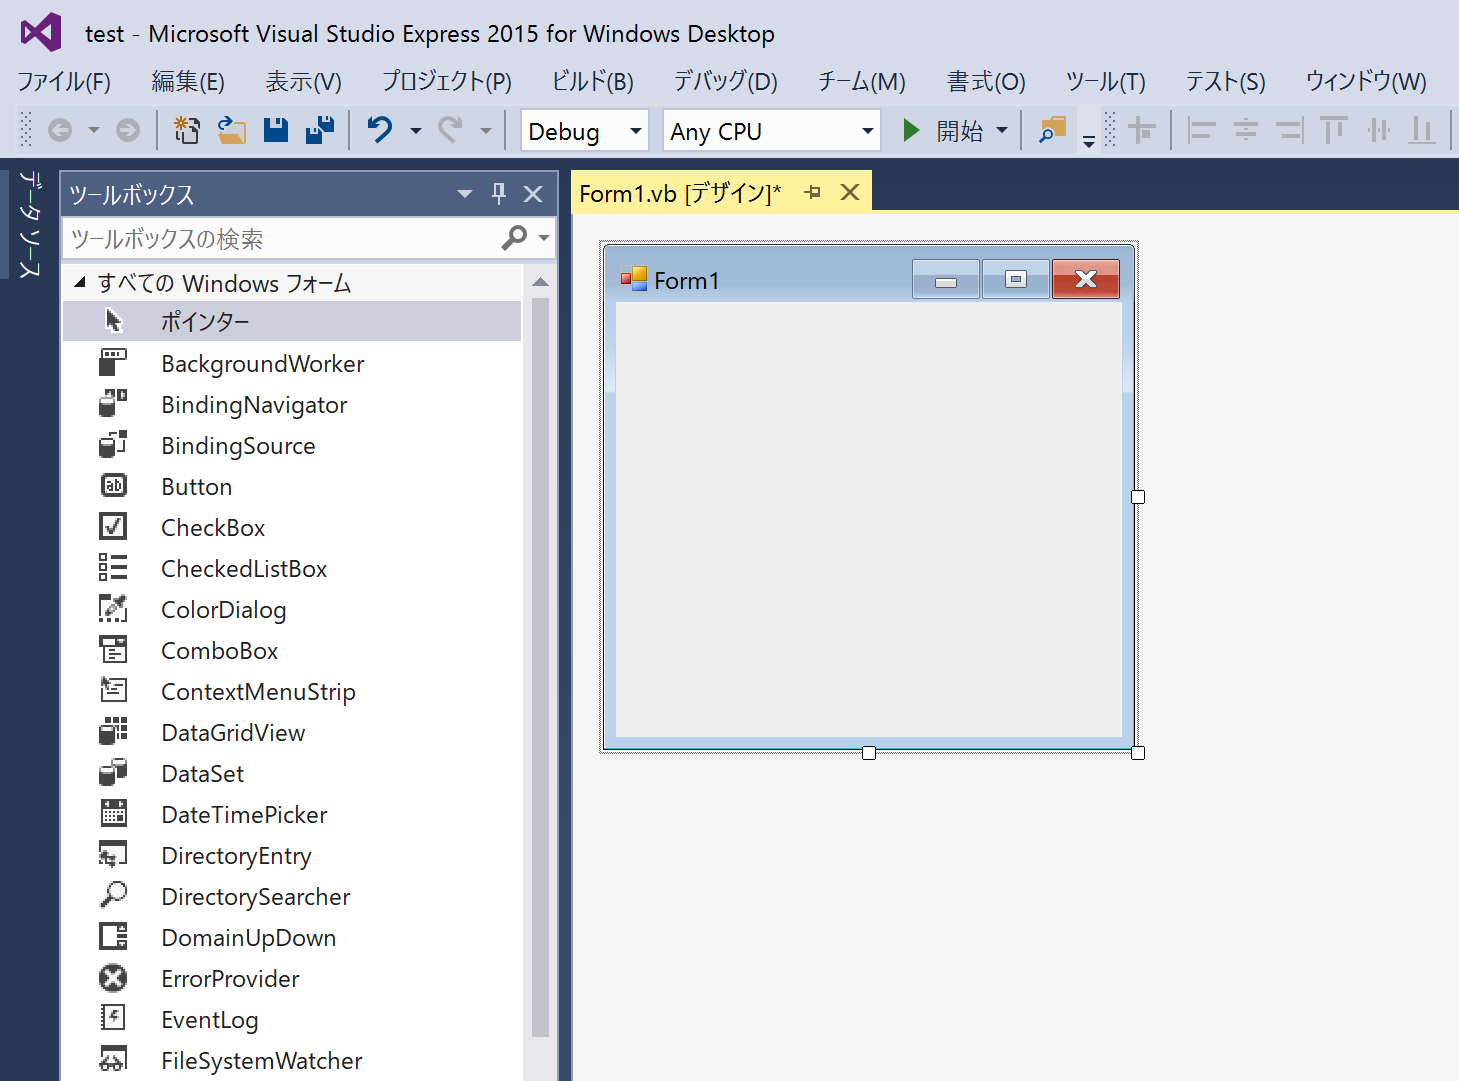
Task: Collapse the All Windows Forms toolbox group
Action: coord(80,283)
